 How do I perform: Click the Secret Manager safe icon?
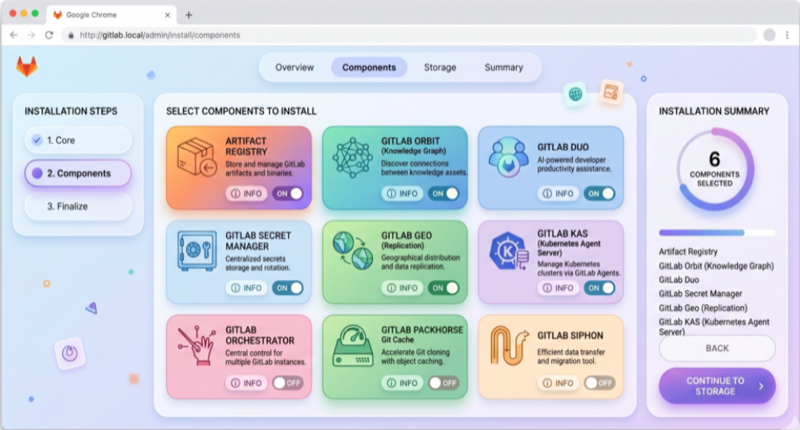tap(197, 250)
